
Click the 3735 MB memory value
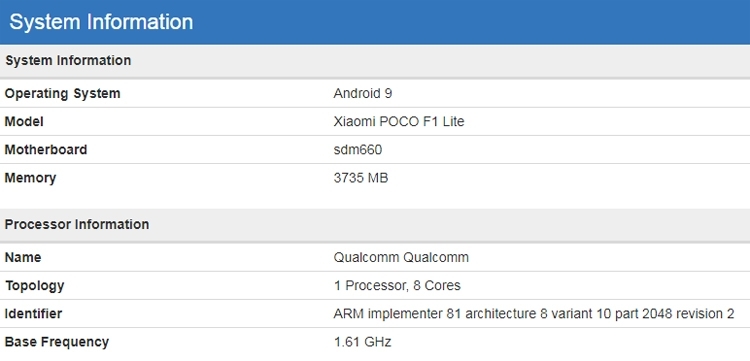point(361,178)
